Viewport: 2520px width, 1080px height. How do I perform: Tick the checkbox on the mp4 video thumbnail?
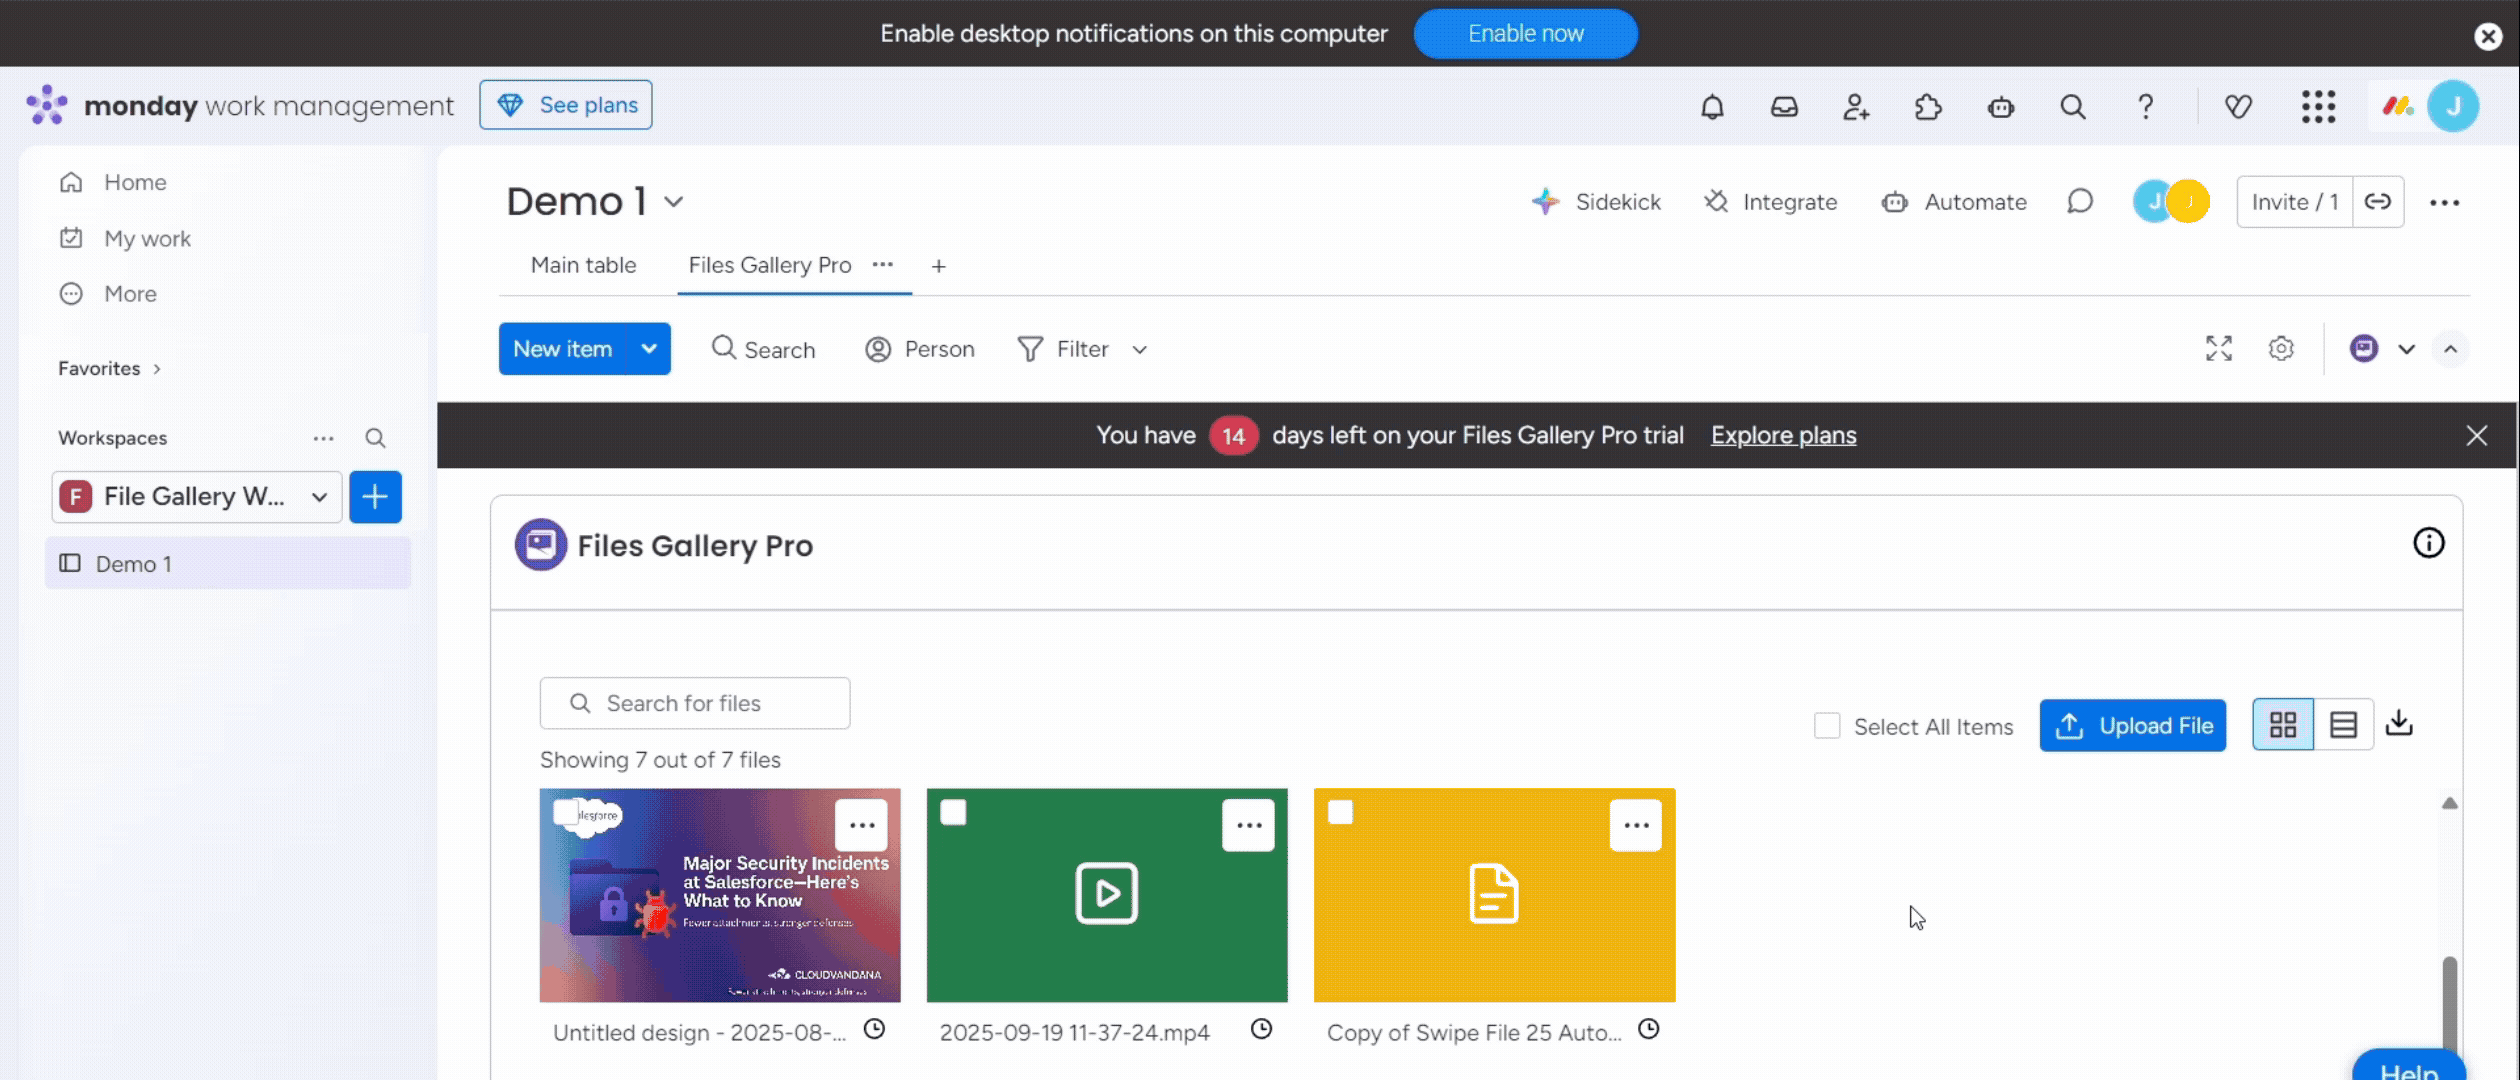tap(954, 812)
